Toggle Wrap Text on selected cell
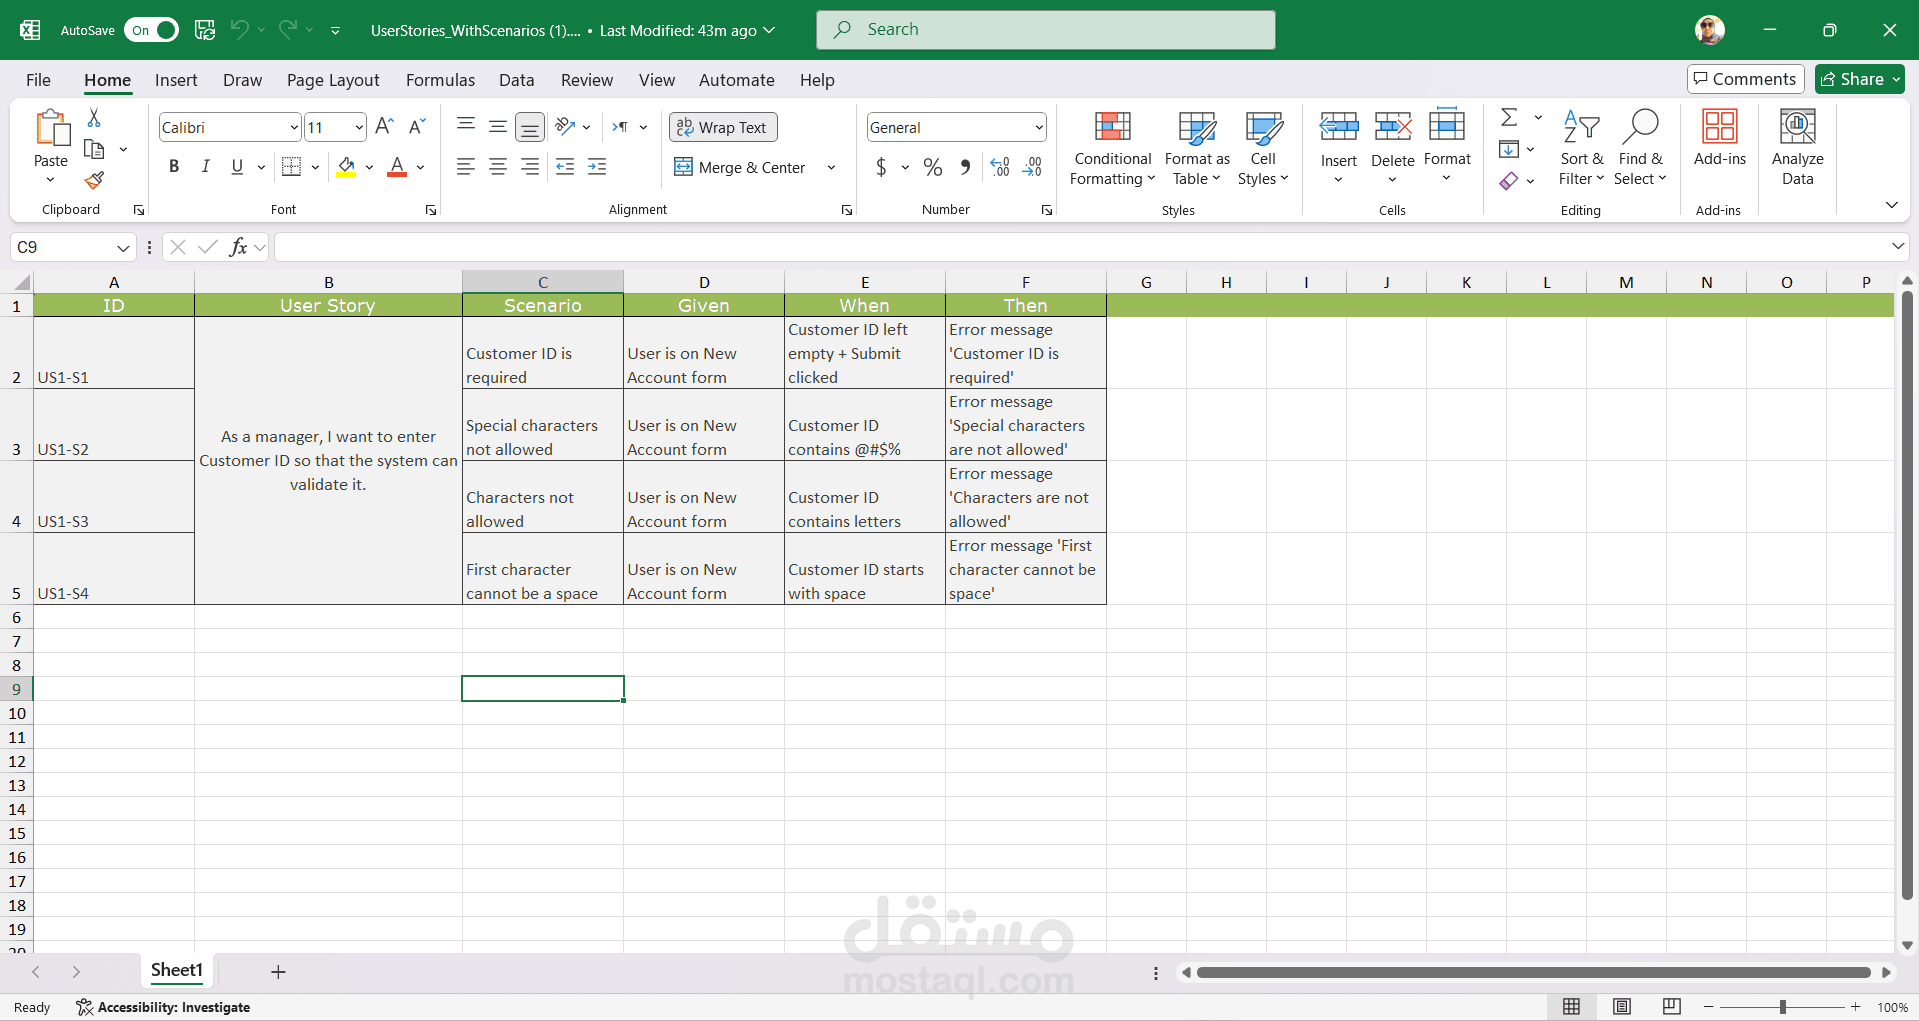This screenshot has width=1919, height=1021. pos(722,127)
